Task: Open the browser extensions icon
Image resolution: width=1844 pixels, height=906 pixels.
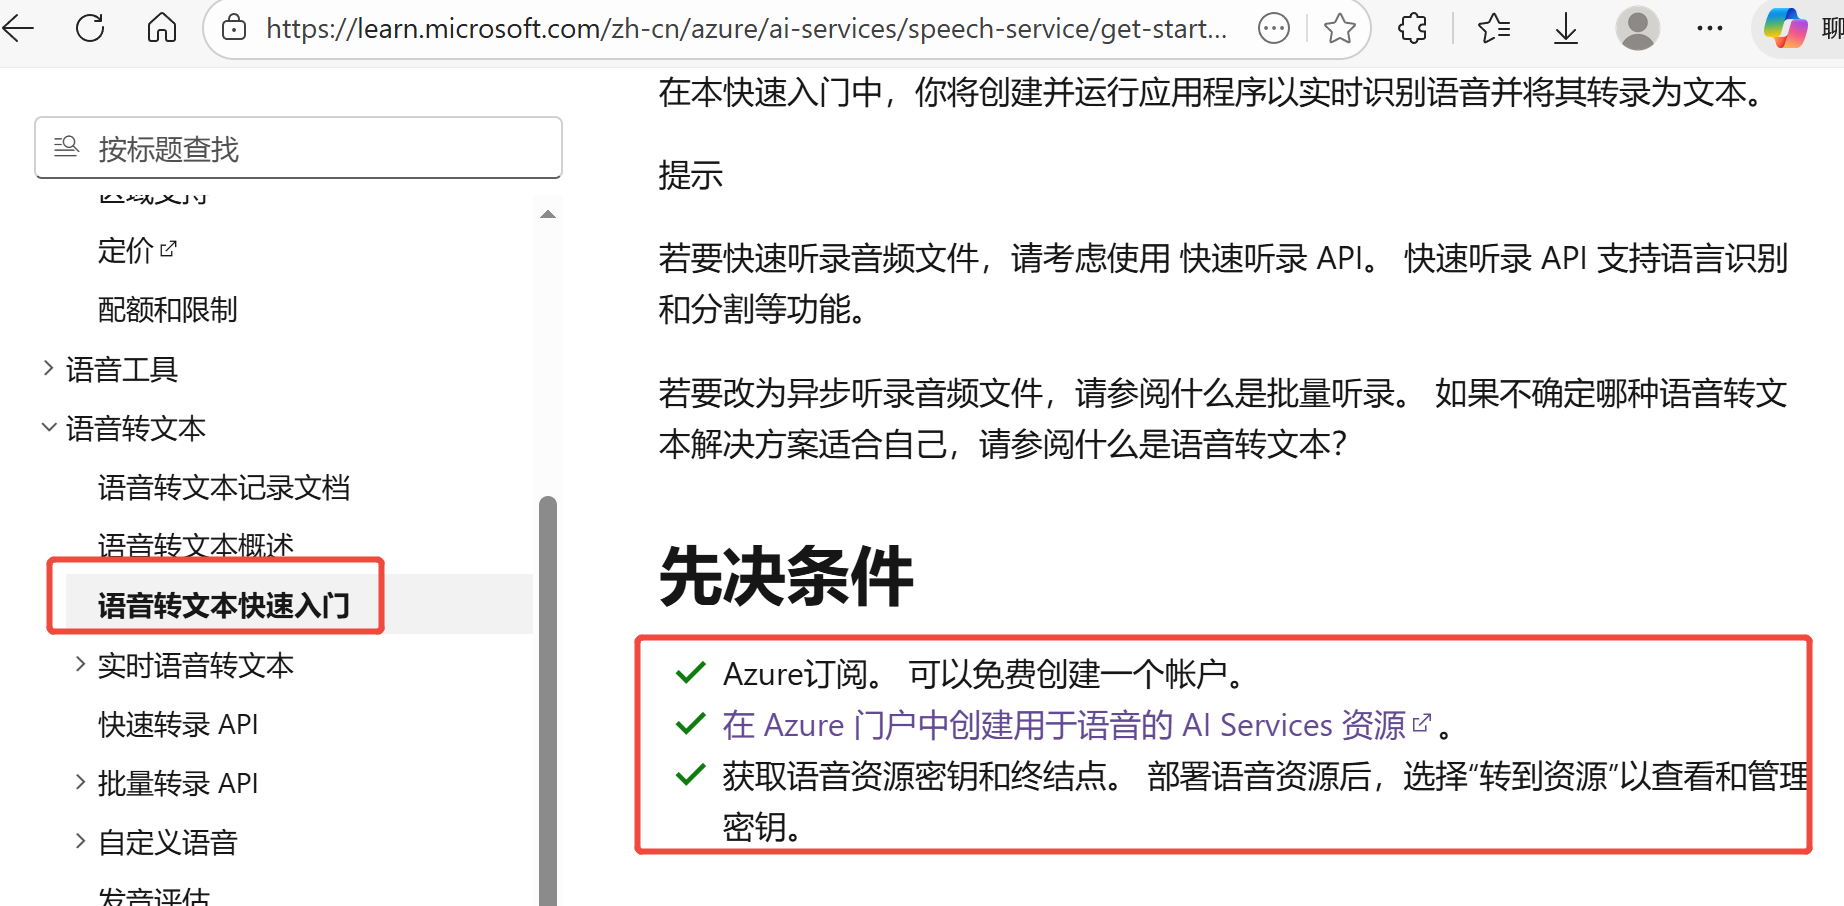Action: tap(1412, 28)
